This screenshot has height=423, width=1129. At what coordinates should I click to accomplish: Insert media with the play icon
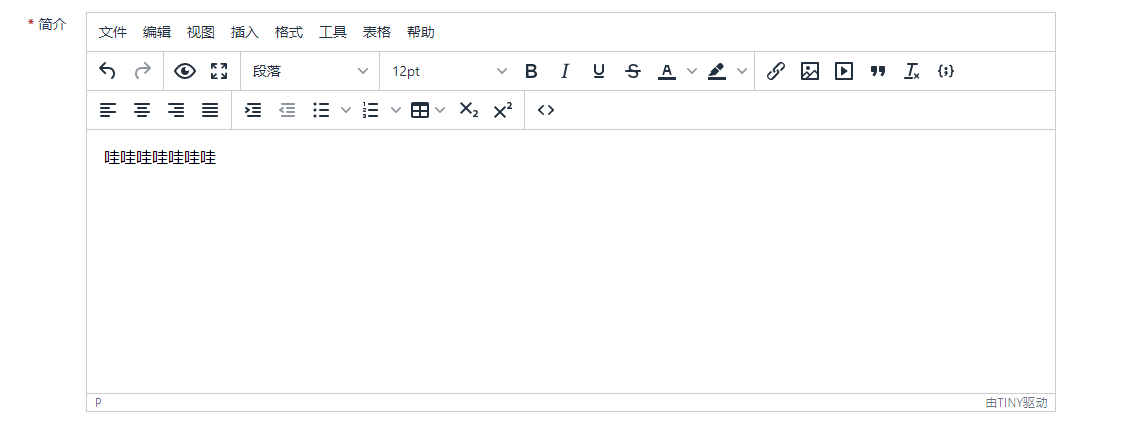pyautogui.click(x=844, y=71)
